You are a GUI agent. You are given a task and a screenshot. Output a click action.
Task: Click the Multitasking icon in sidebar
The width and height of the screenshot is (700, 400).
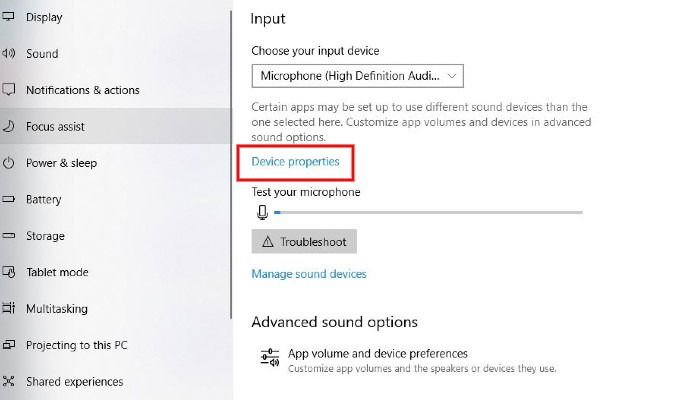[x=8, y=308]
